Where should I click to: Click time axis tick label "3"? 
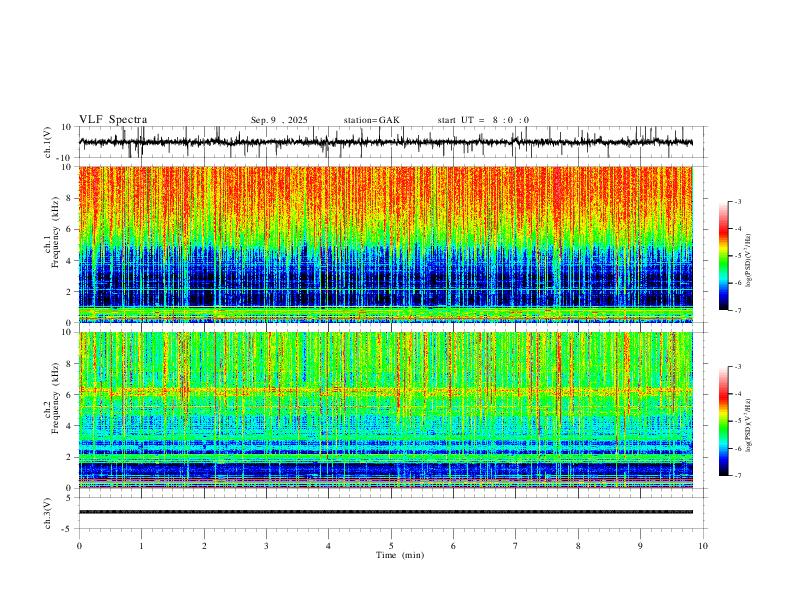pyautogui.click(x=266, y=546)
